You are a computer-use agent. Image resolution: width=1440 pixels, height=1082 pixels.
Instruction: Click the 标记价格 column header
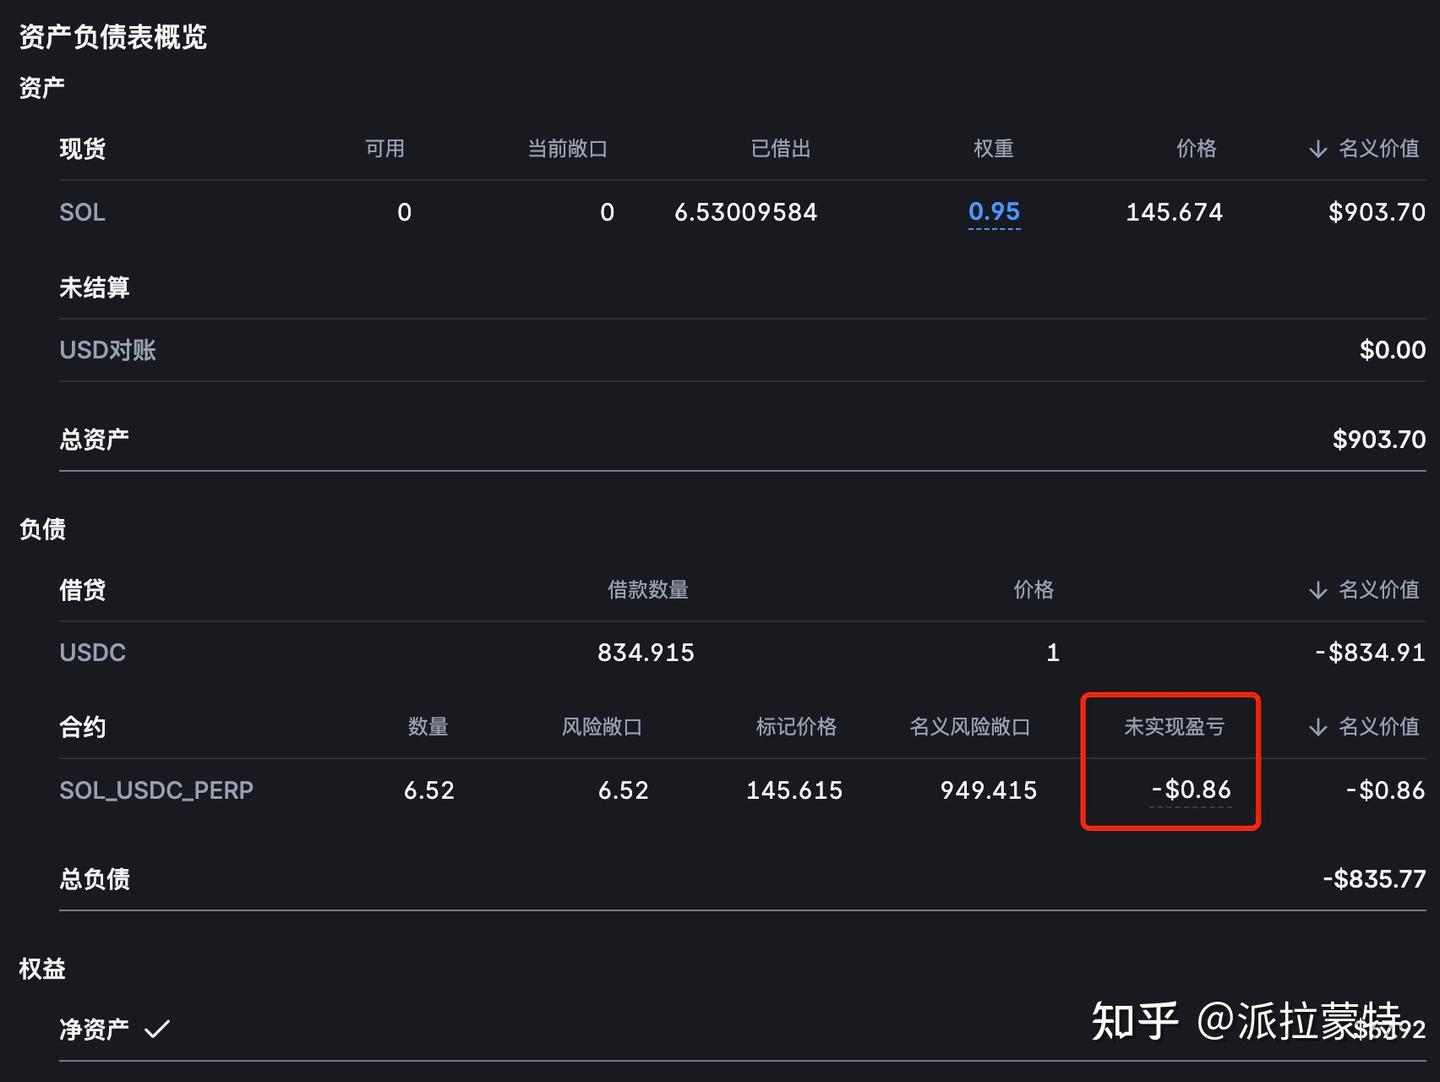pos(796,727)
